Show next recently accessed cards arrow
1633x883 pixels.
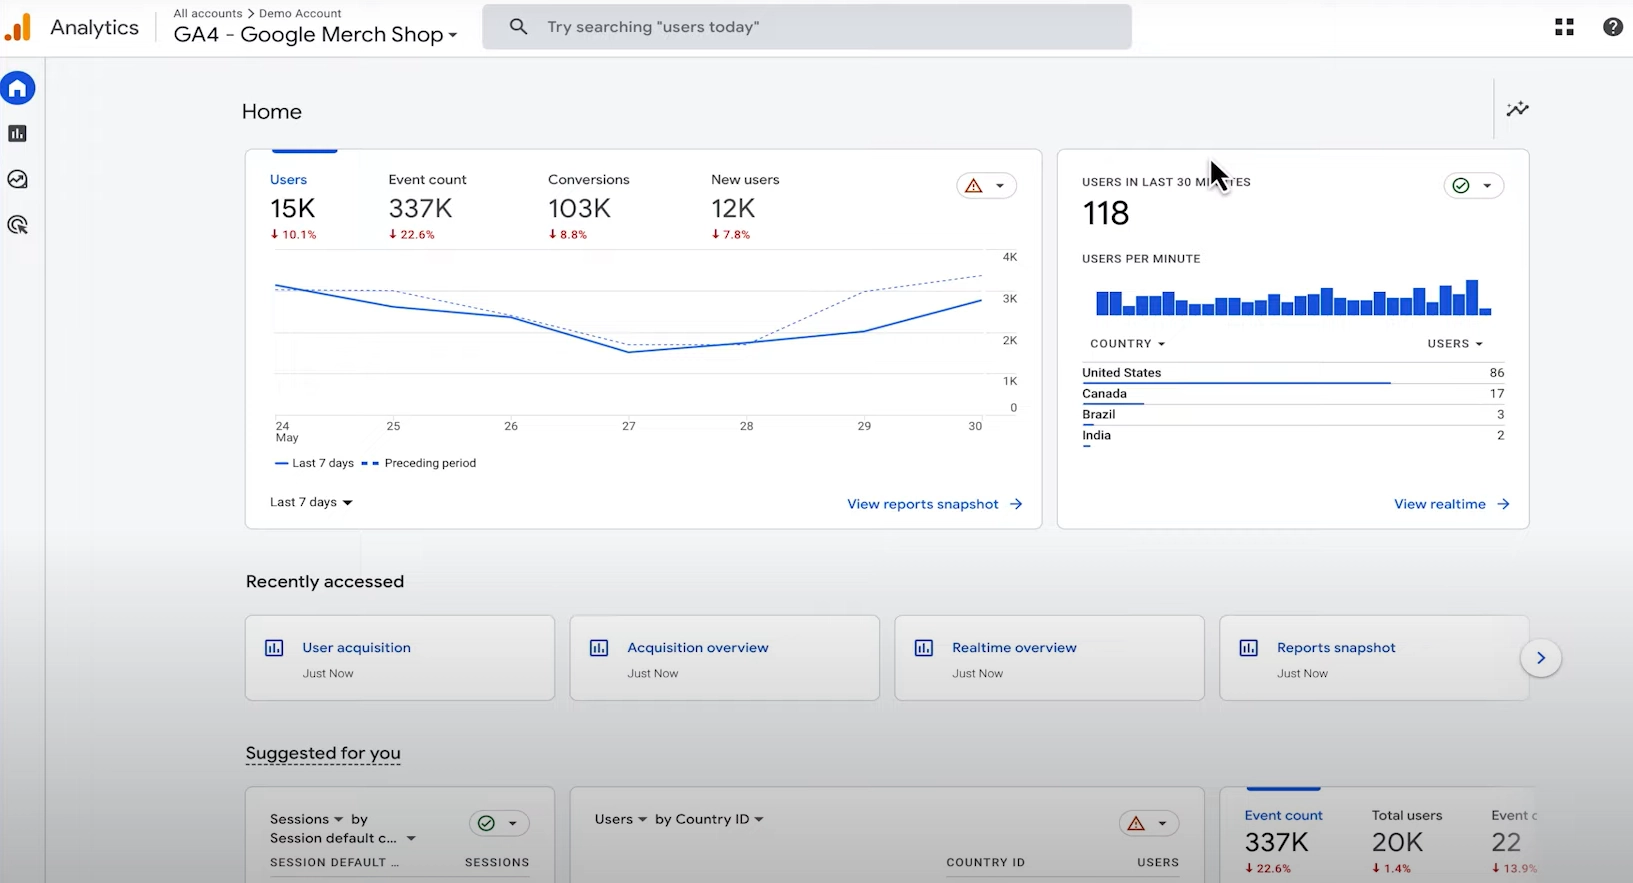[x=1541, y=658]
